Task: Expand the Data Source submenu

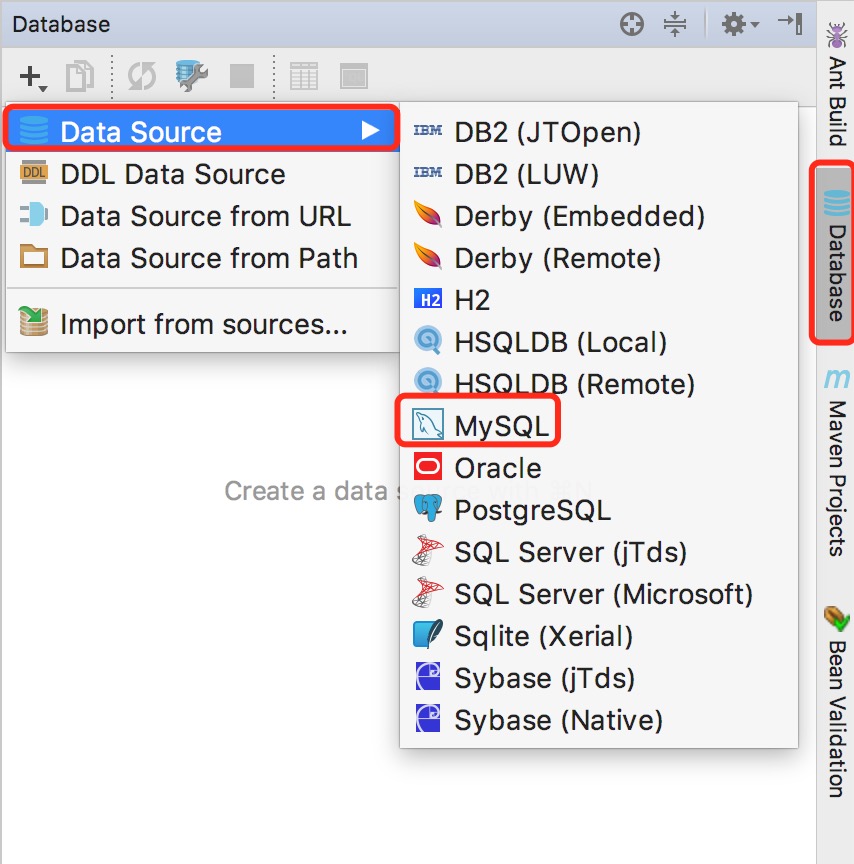Action: click(x=201, y=131)
